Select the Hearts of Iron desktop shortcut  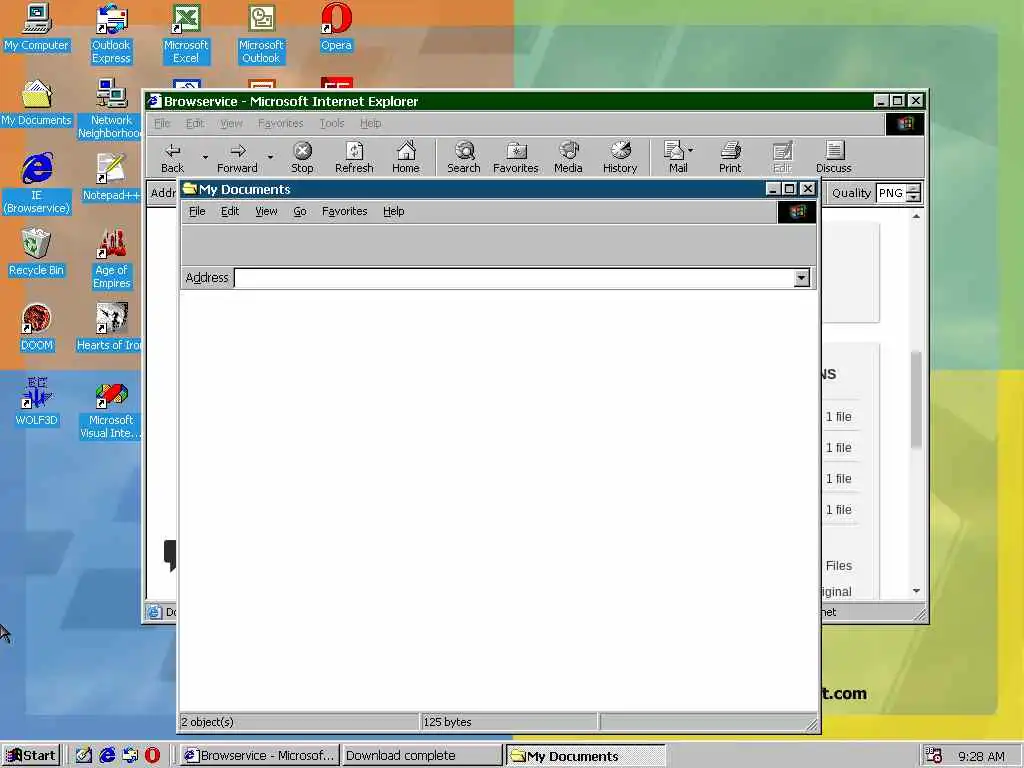(109, 328)
